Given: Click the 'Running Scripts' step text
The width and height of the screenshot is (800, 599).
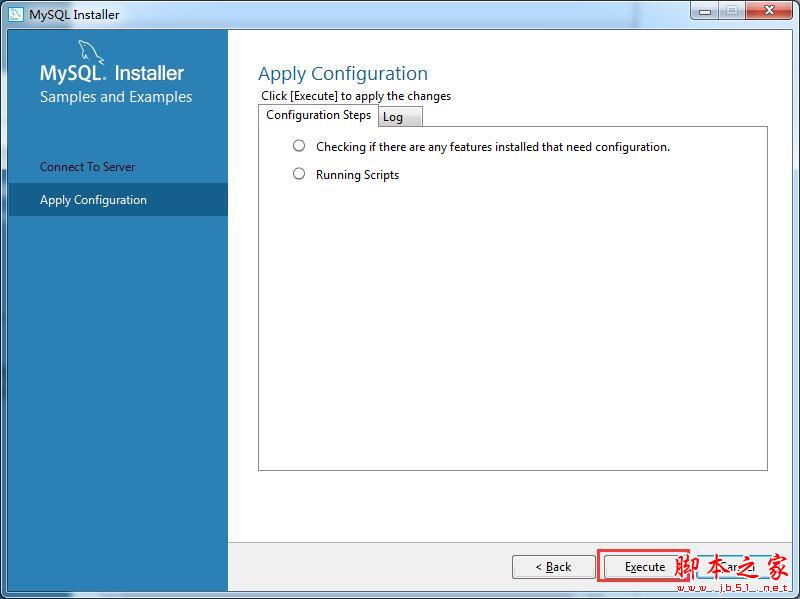Looking at the screenshot, I should (x=357, y=175).
